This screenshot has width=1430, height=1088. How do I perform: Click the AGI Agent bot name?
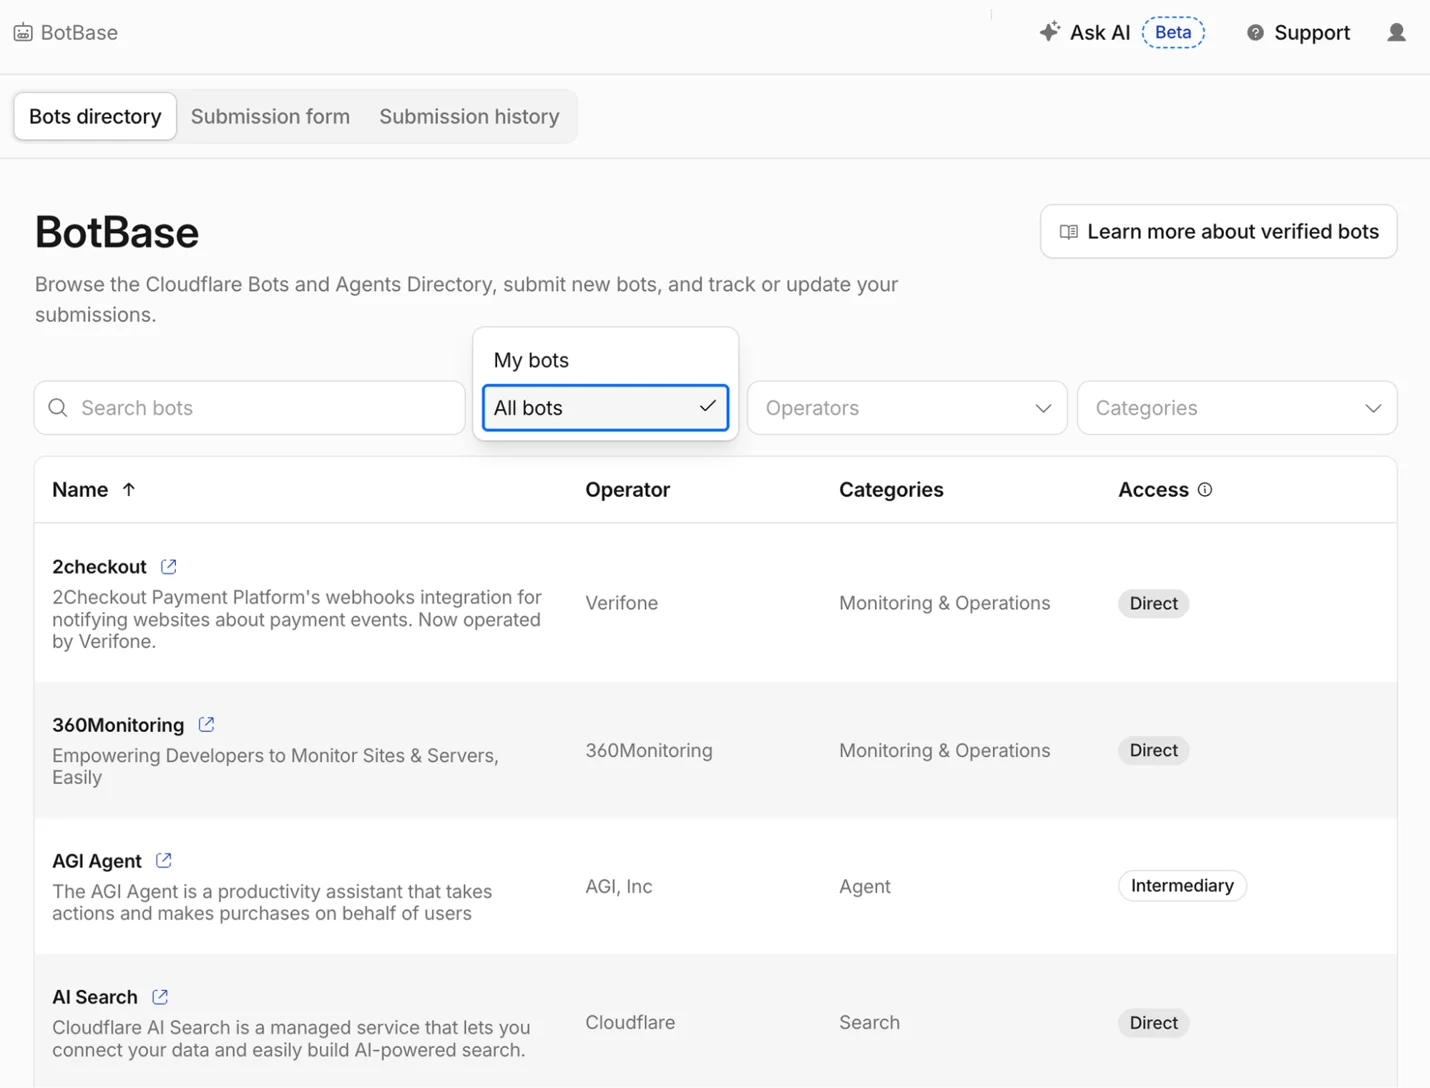click(x=97, y=861)
